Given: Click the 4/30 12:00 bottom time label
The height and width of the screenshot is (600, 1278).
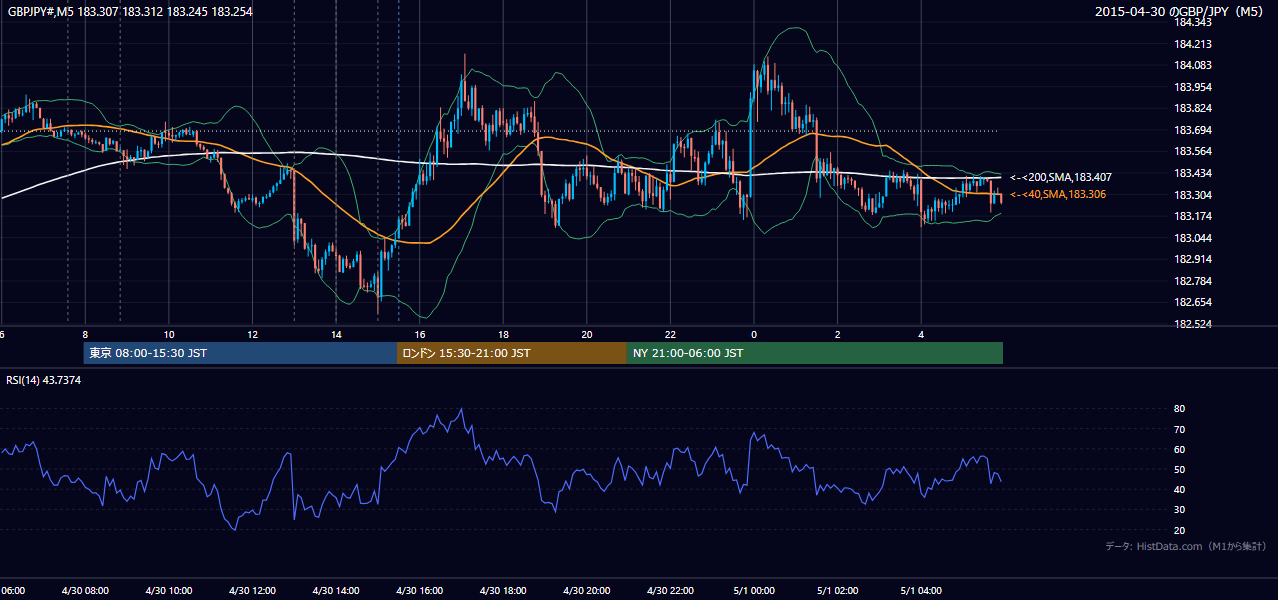Looking at the screenshot, I should (252, 591).
